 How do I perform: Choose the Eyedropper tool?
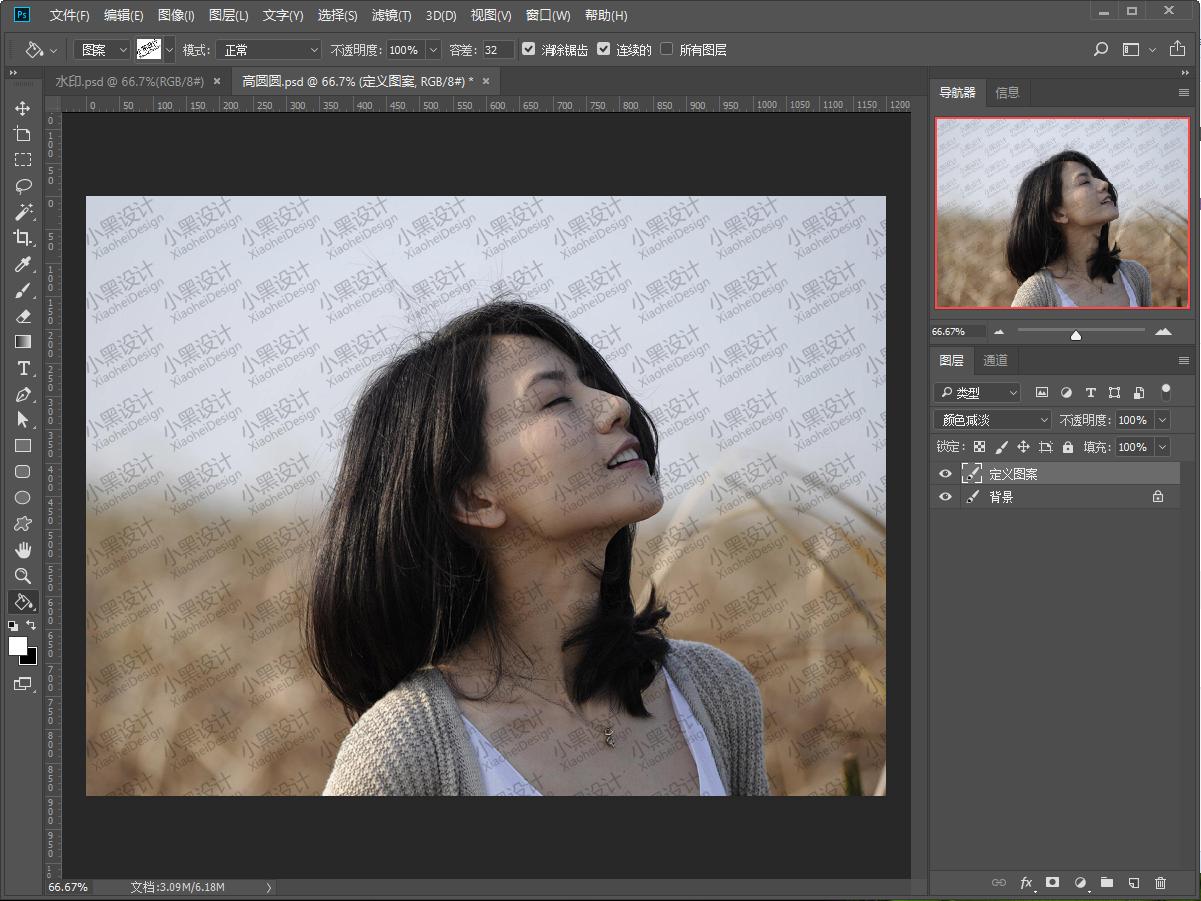coord(22,264)
